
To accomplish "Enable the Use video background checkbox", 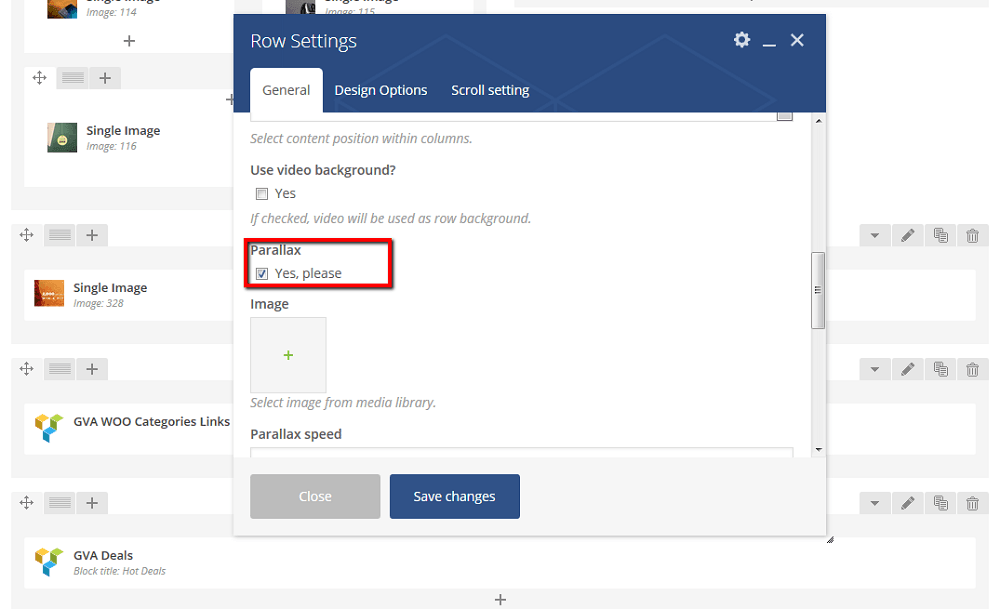I will [x=261, y=194].
